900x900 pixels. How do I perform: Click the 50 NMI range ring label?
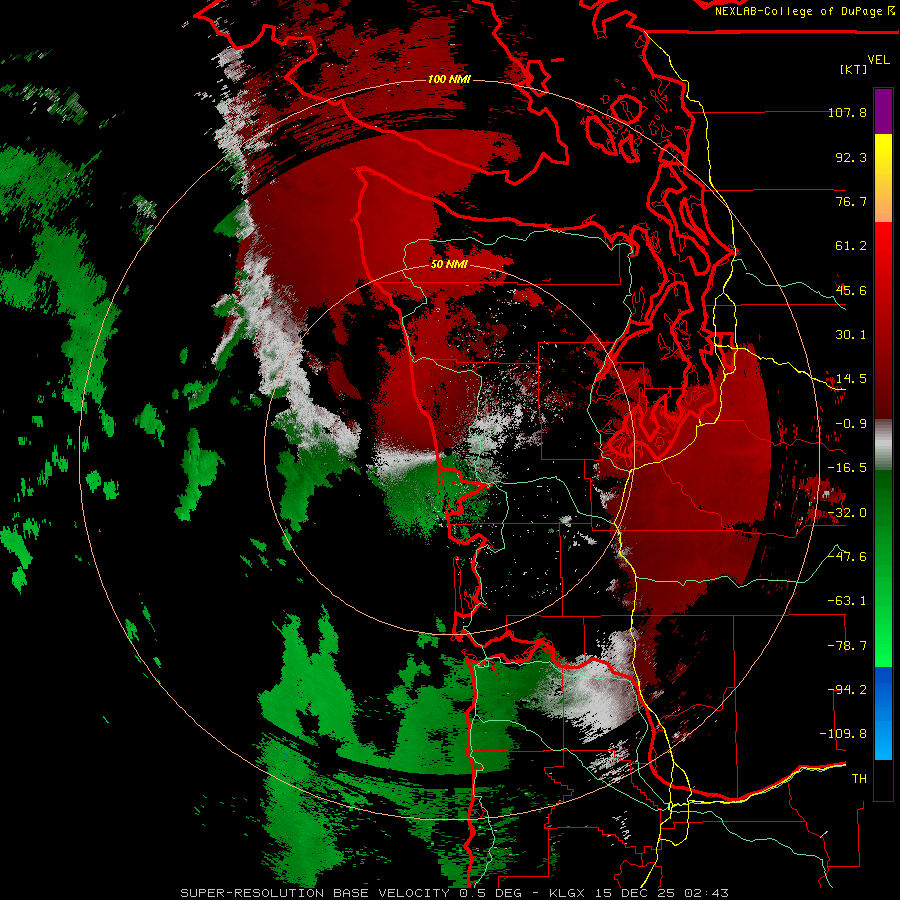(x=449, y=264)
